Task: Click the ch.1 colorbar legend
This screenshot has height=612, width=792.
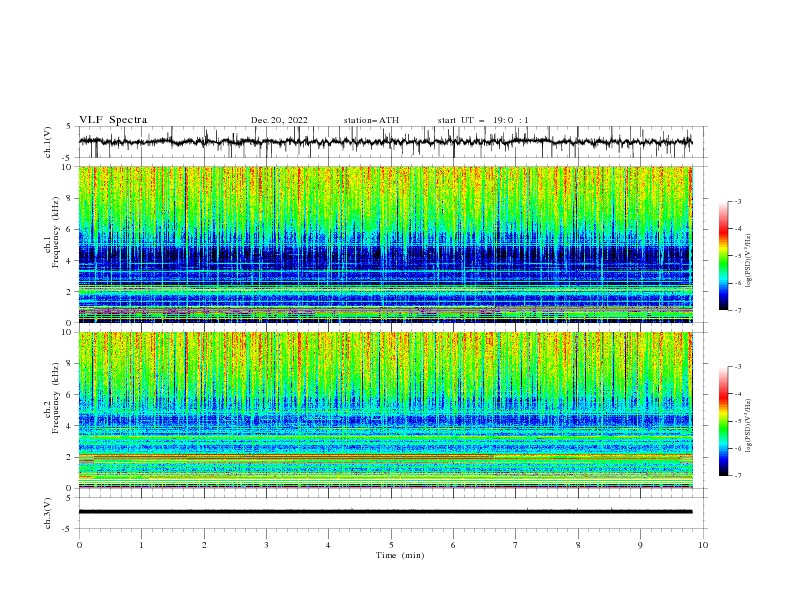Action: point(724,256)
